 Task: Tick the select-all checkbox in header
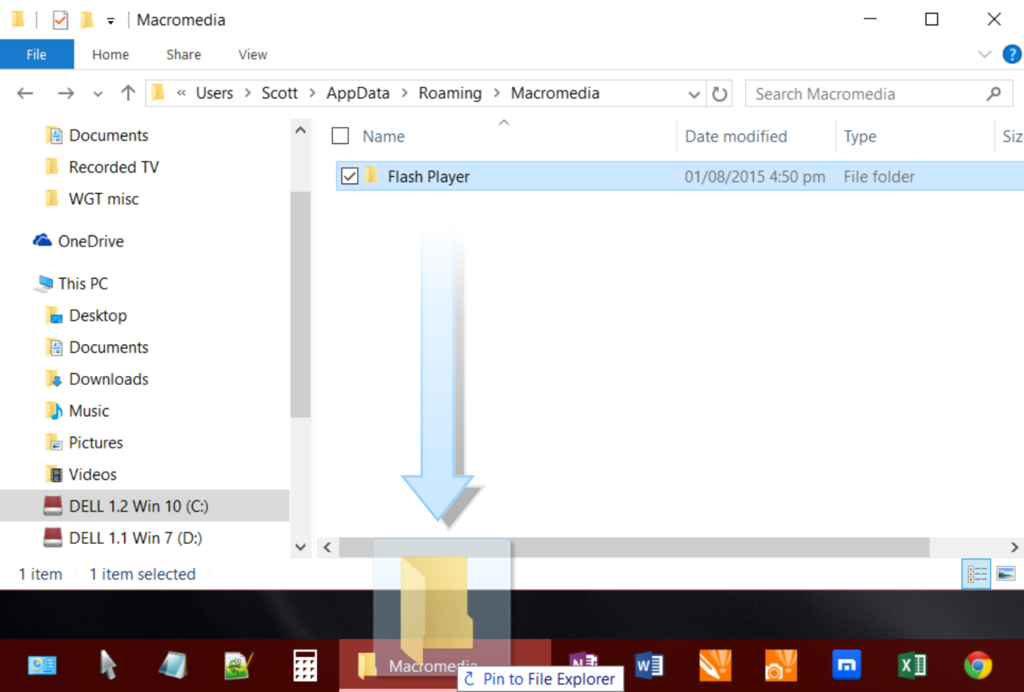point(340,136)
